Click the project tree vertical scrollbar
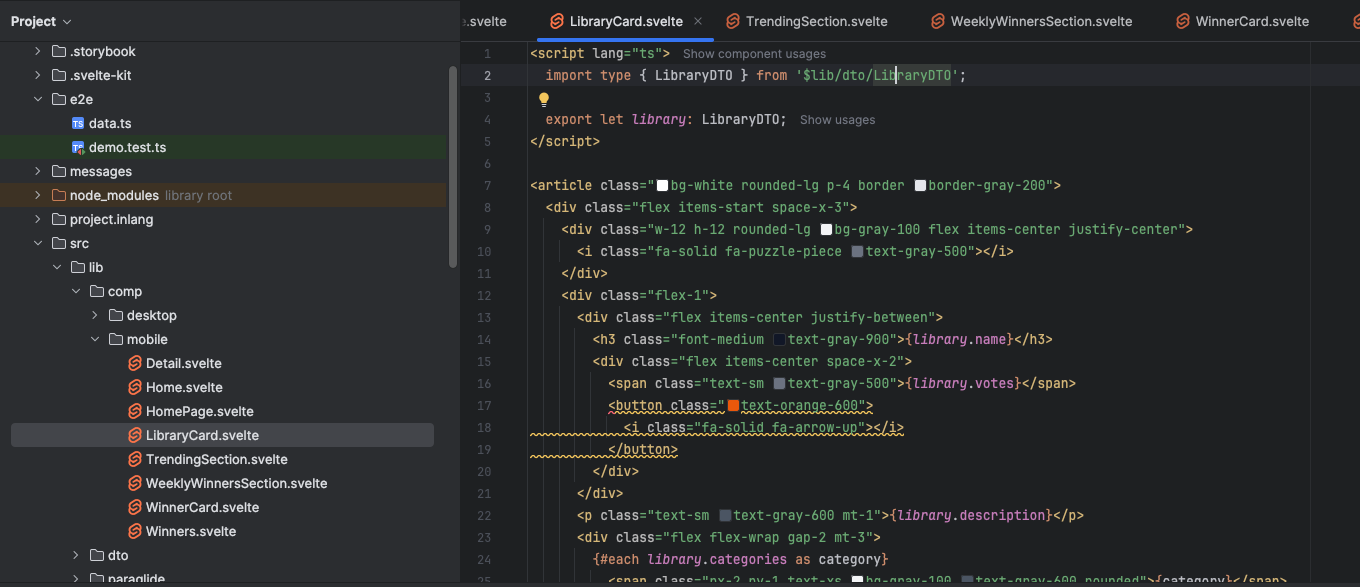The height and width of the screenshot is (587, 1360). click(x=453, y=165)
